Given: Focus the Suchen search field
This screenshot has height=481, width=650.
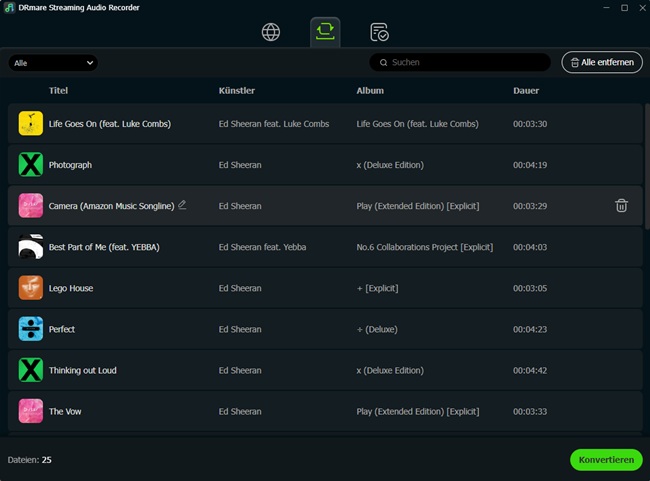Looking at the screenshot, I should click(459, 62).
